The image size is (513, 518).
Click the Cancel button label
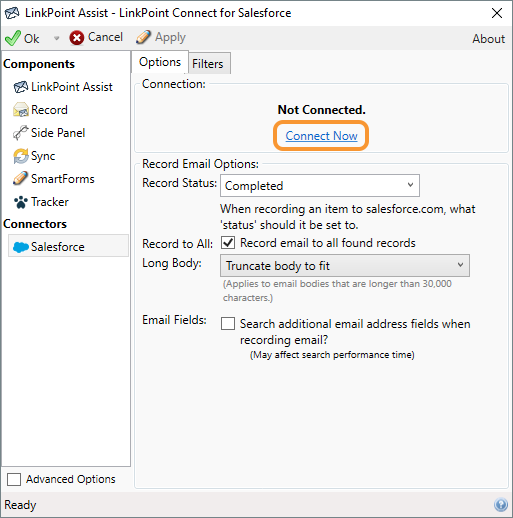(105, 37)
